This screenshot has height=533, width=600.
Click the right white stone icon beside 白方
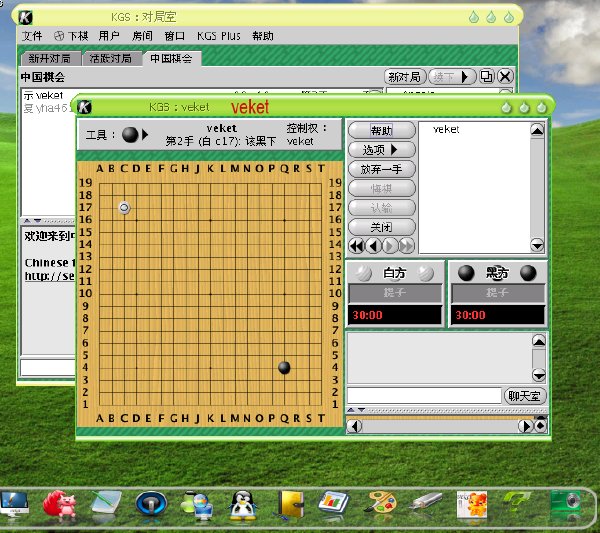pos(426,273)
